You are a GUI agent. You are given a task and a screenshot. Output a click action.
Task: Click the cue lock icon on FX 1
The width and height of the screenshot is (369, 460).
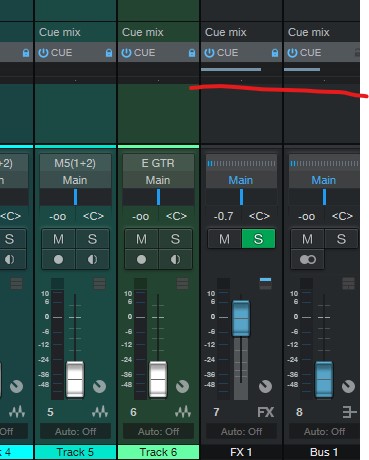pos(275,53)
